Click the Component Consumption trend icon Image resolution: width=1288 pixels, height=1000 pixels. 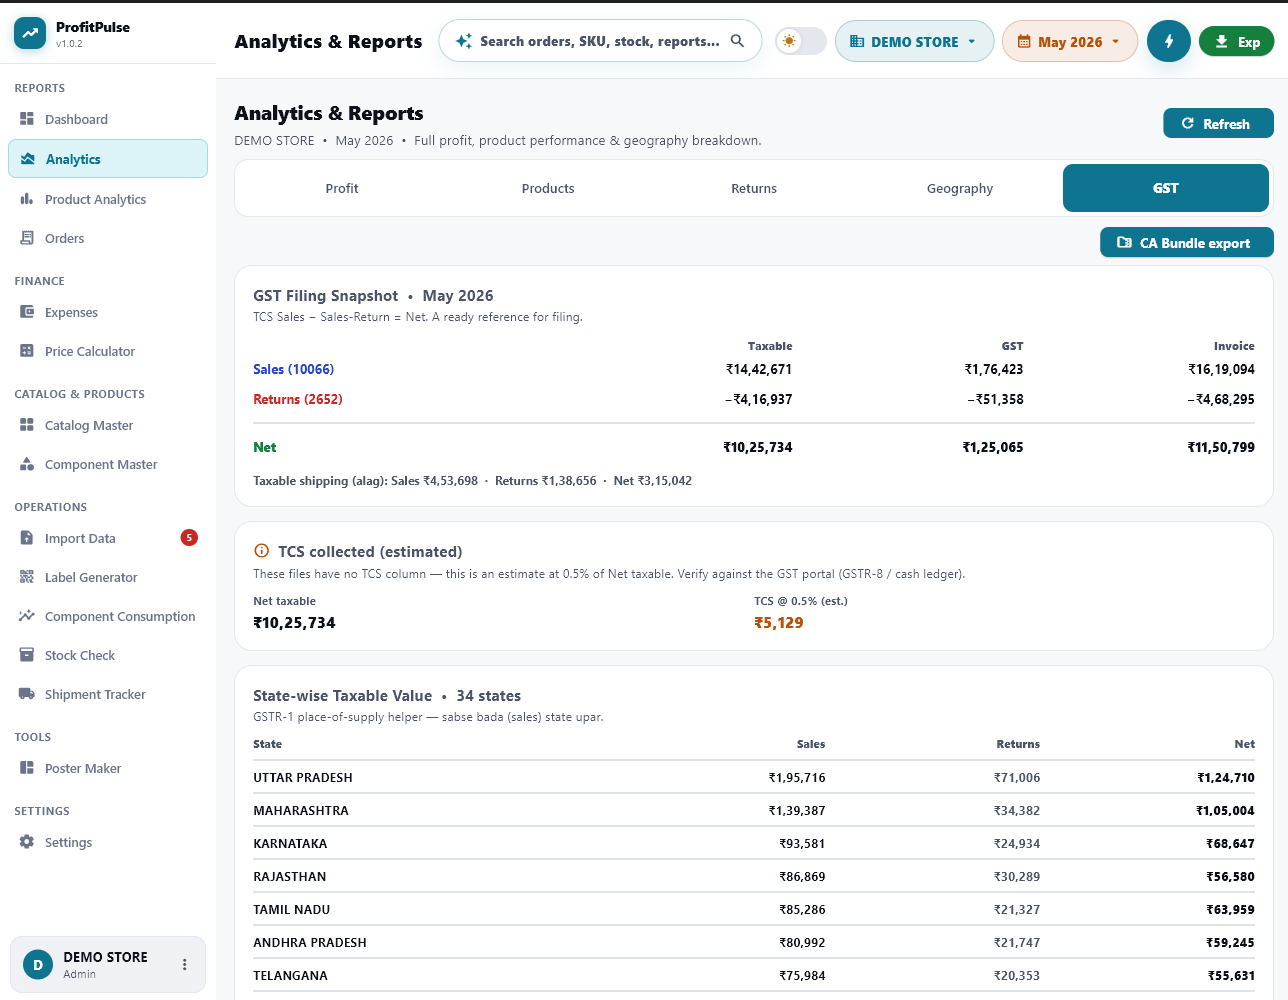point(27,616)
